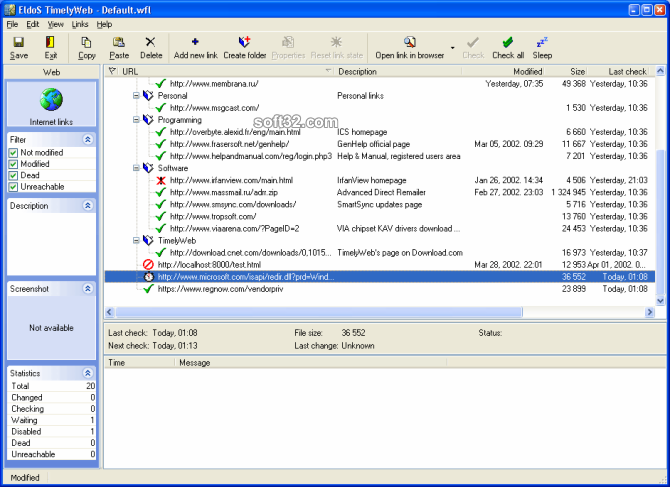Collapse the Screenshot panel
Screen dimensions: 670x487
(x=88, y=289)
